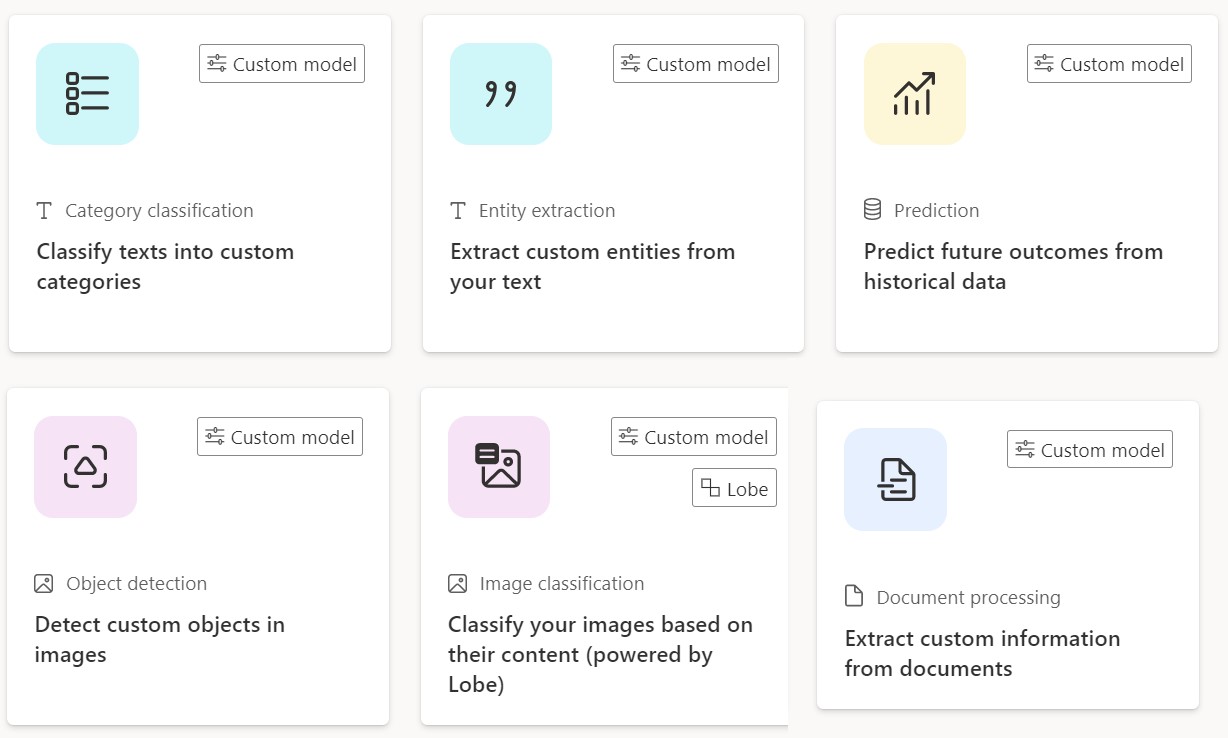
Task: Click the Image classification picture icon
Action: pos(498,466)
